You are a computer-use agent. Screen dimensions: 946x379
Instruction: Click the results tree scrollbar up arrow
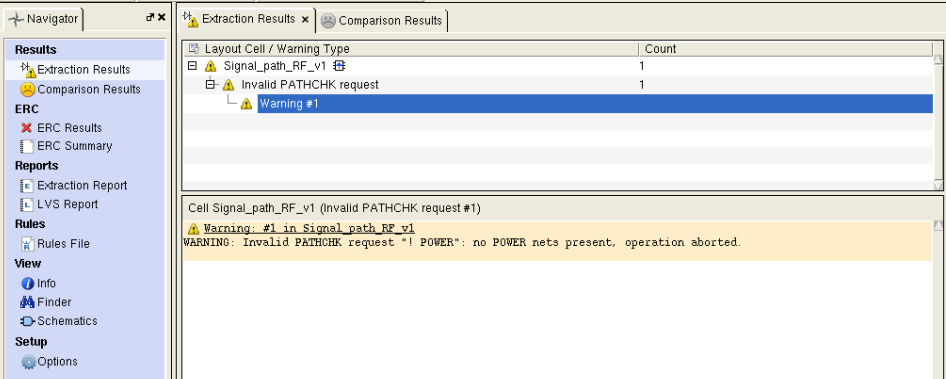[938, 59]
